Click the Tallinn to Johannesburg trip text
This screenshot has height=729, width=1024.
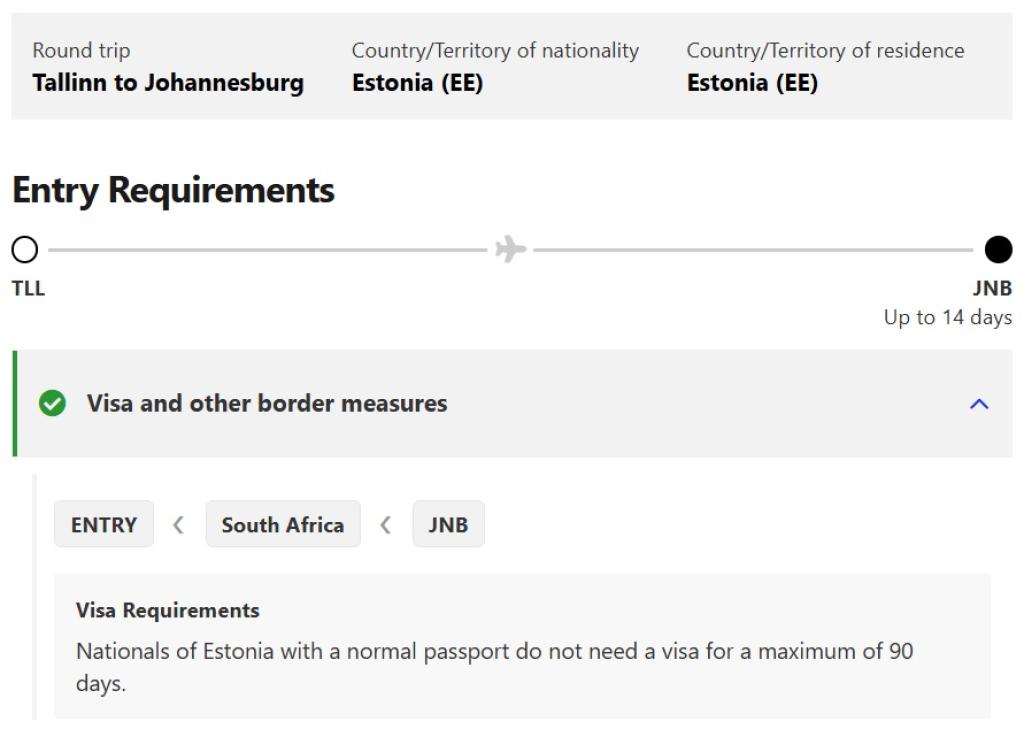168,83
